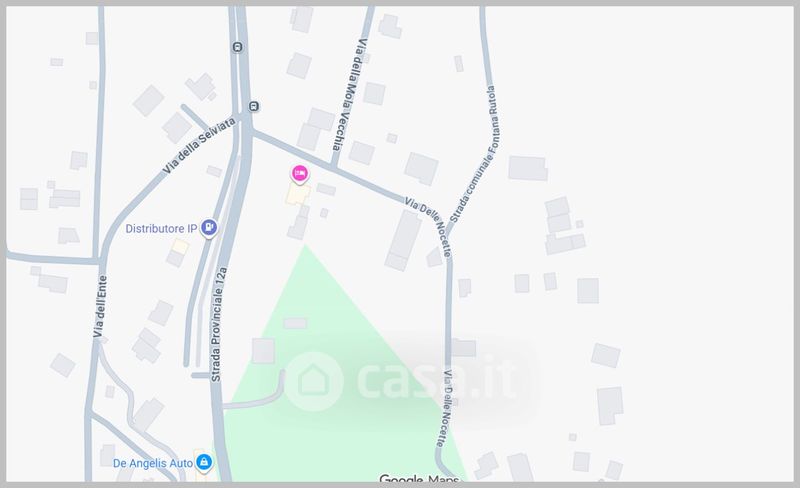Select the Strada Provinciale 12a road label
This screenshot has height=488, width=800.
tap(218, 324)
